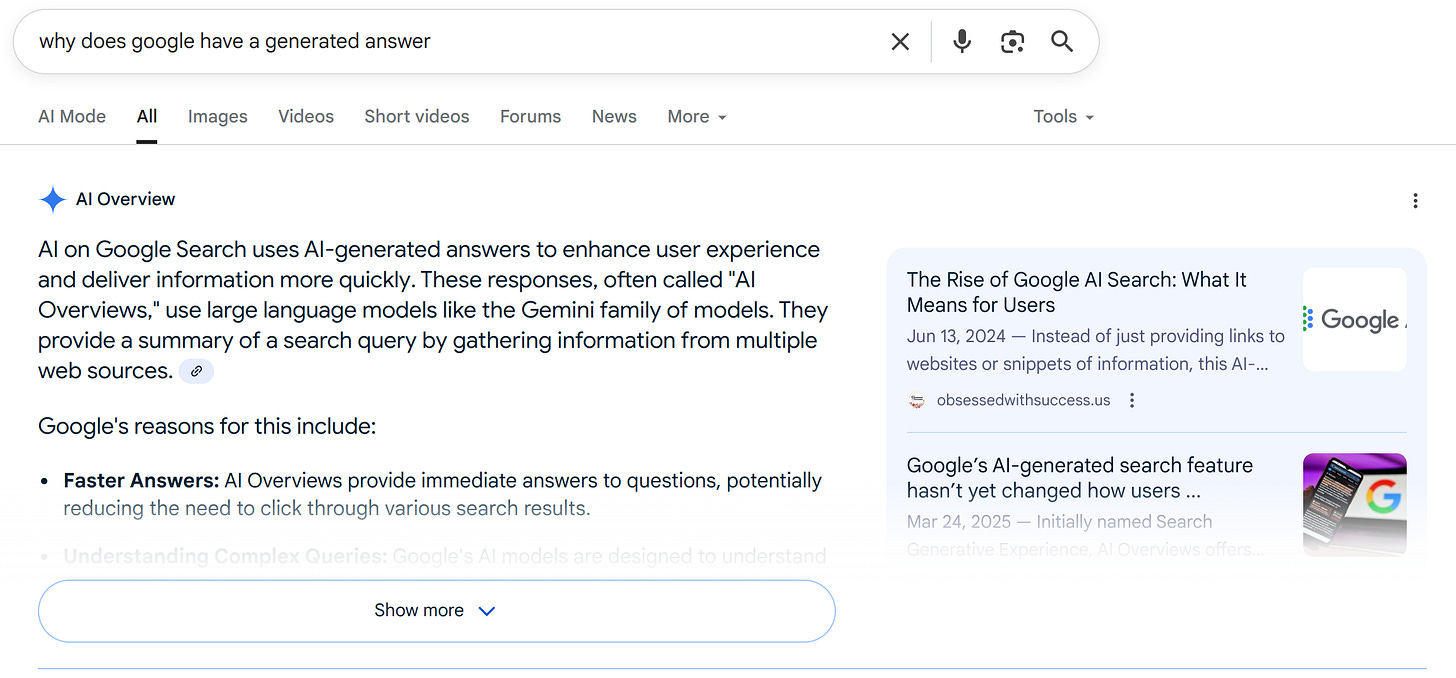Clear the search query with the X icon
This screenshot has width=1456, height=678.
(x=900, y=41)
